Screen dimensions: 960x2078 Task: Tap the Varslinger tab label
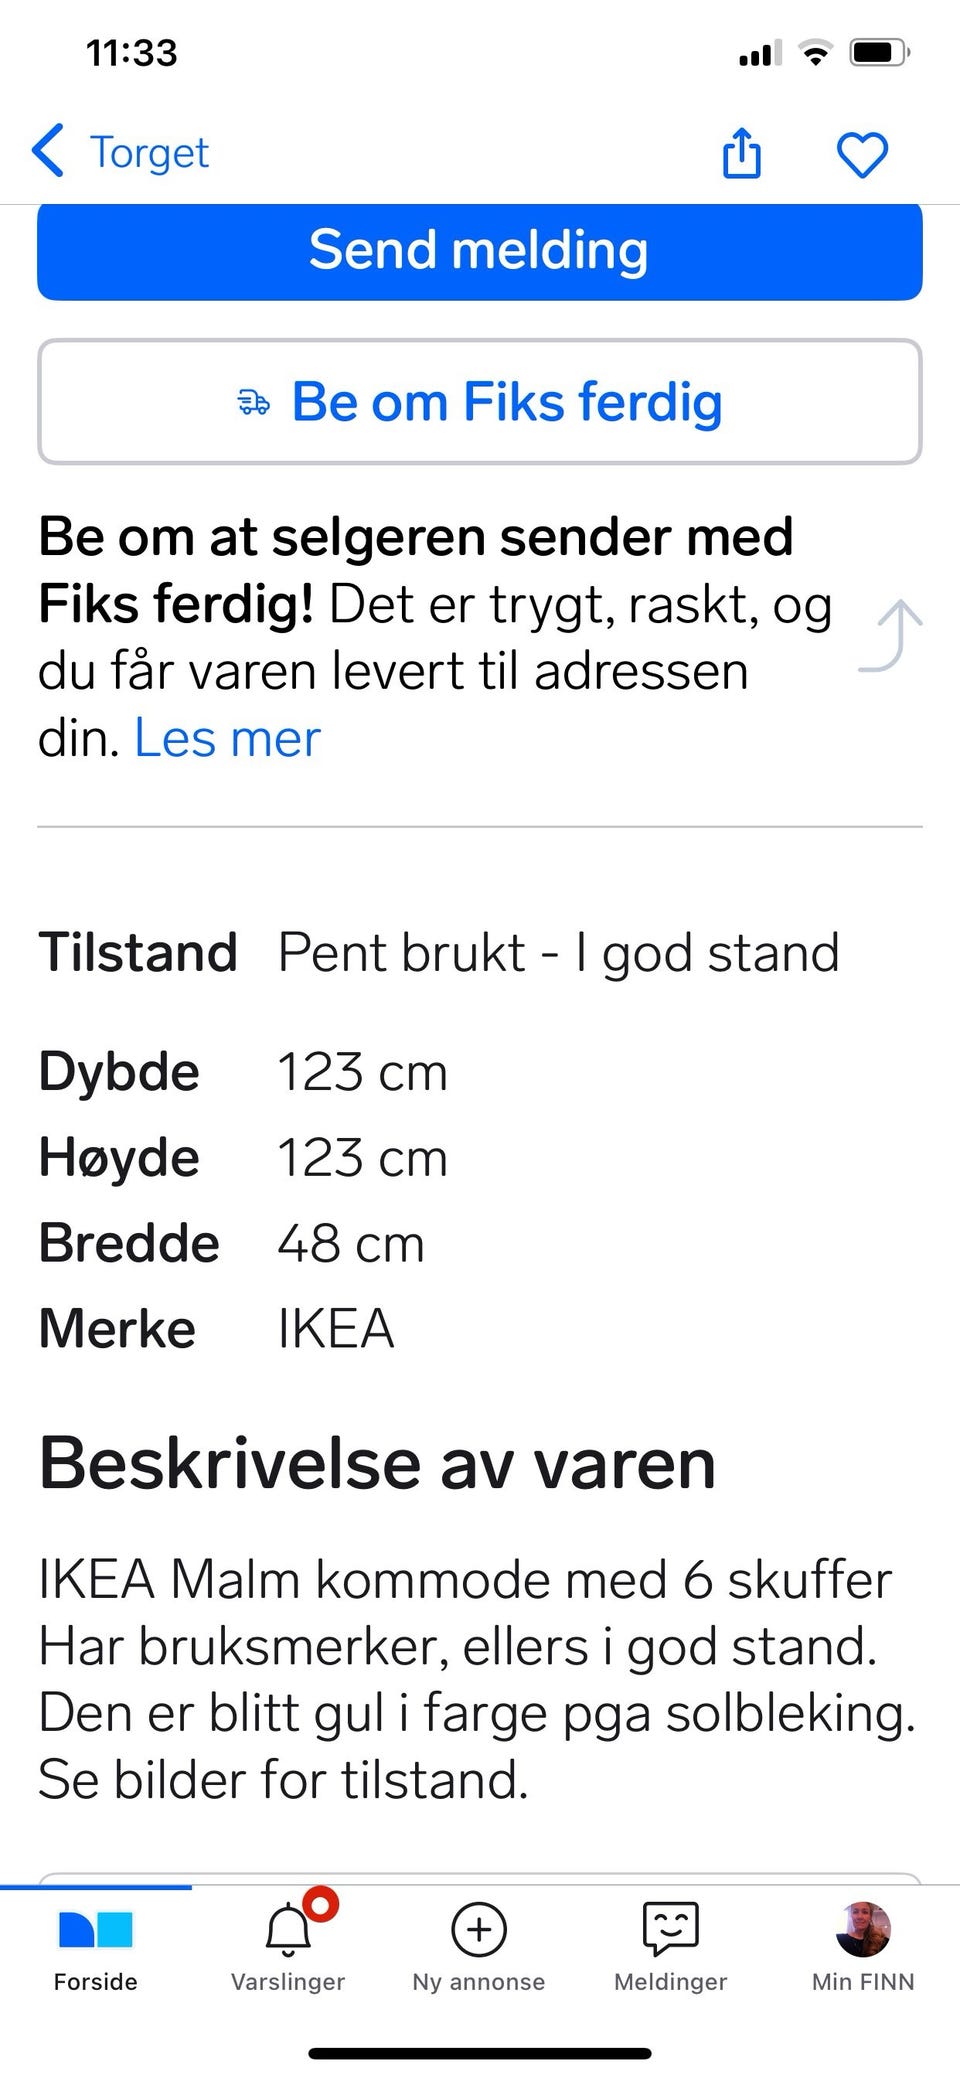coord(287,1982)
